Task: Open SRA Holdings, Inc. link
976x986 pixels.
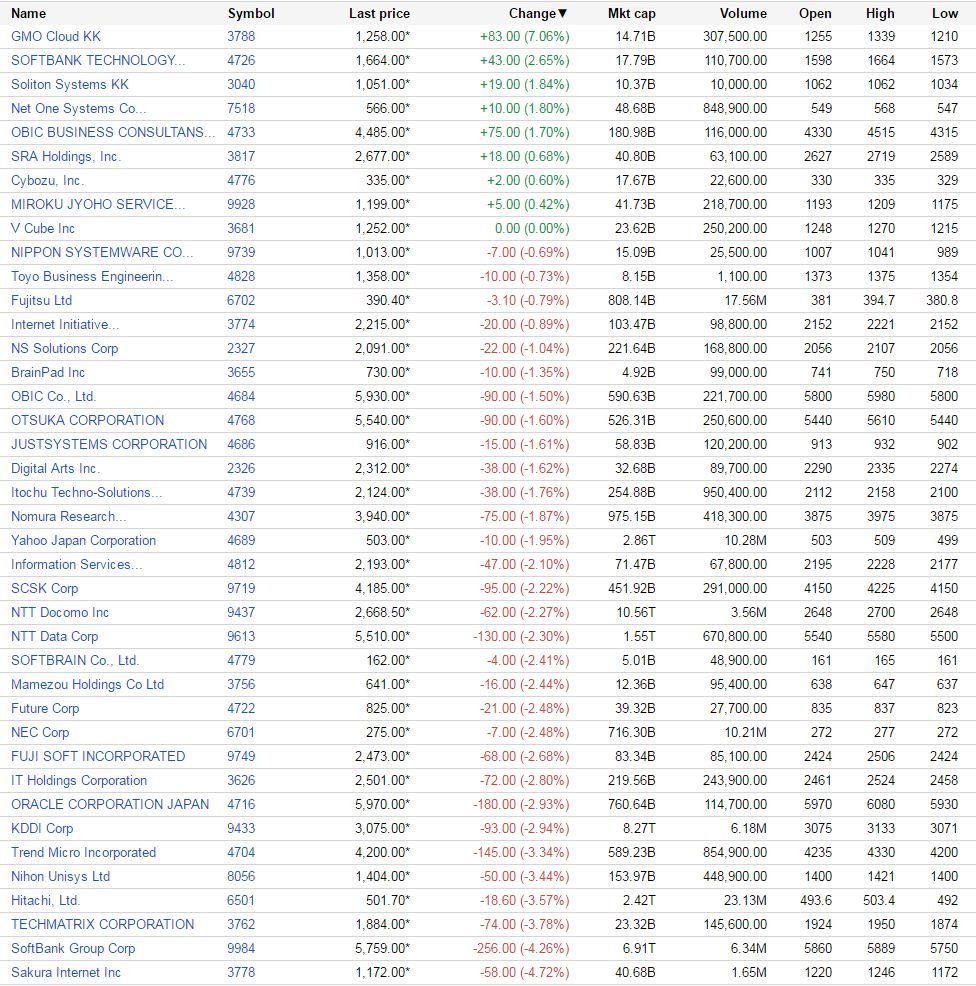Action: [x=66, y=156]
